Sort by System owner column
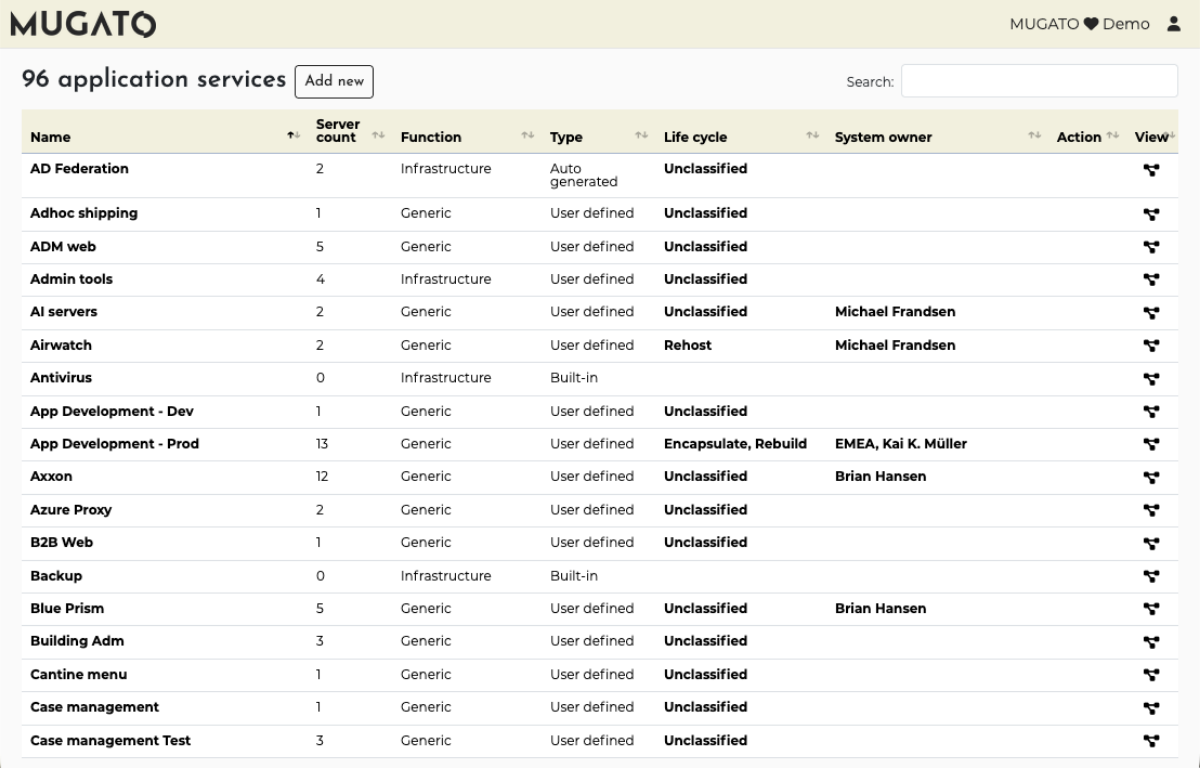Image resolution: width=1200 pixels, height=768 pixels. (883, 137)
